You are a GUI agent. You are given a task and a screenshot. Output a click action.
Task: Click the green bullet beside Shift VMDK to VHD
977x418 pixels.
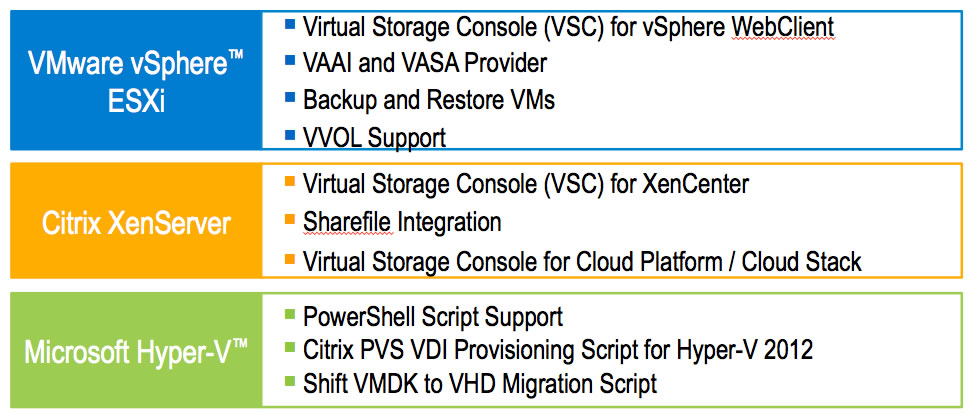288,381
